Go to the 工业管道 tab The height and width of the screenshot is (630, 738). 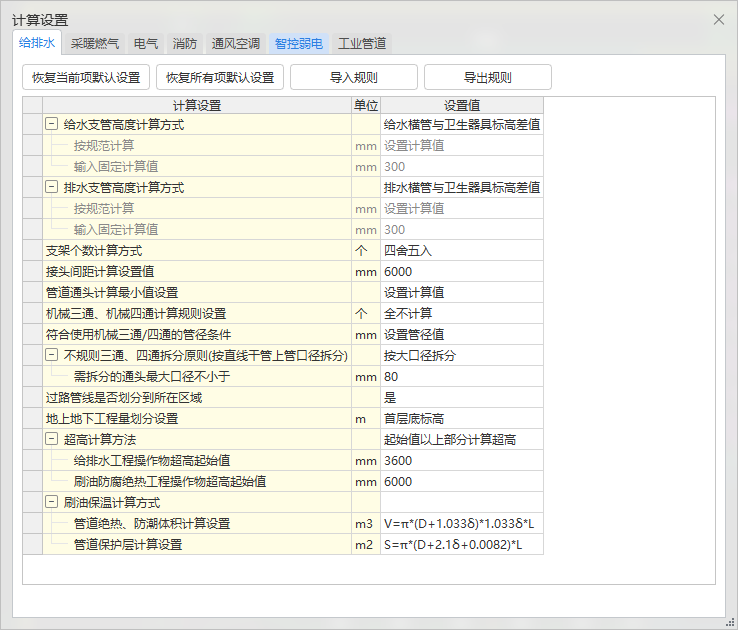[x=362, y=43]
